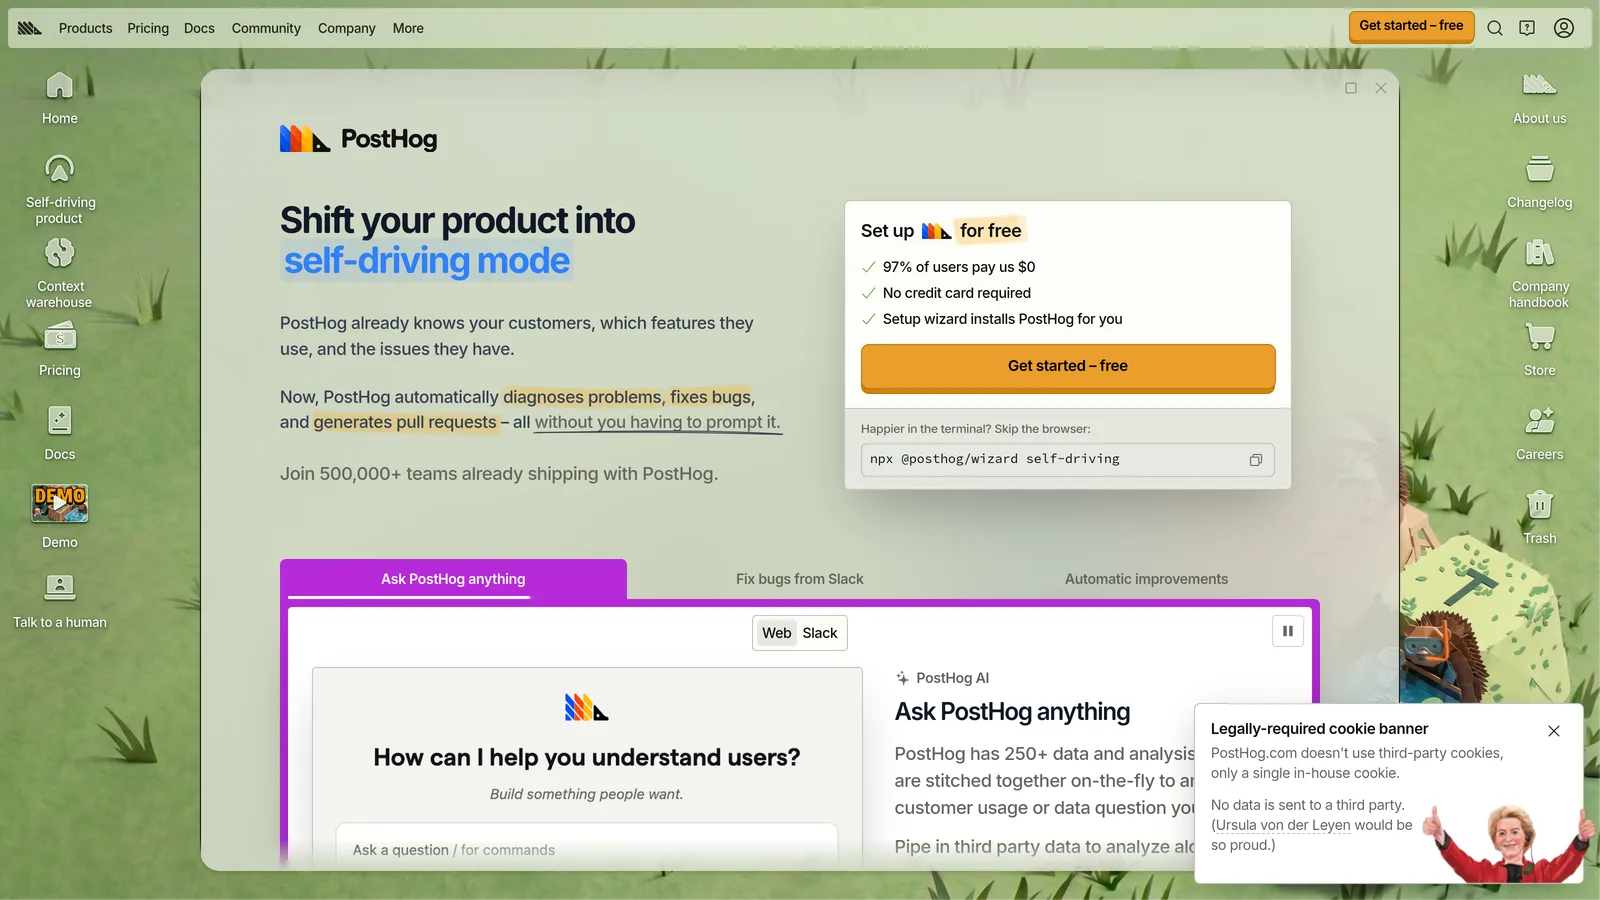Viewport: 1600px width, 900px height.
Task: Click Get started – free in setup card
Action: point(1068,367)
